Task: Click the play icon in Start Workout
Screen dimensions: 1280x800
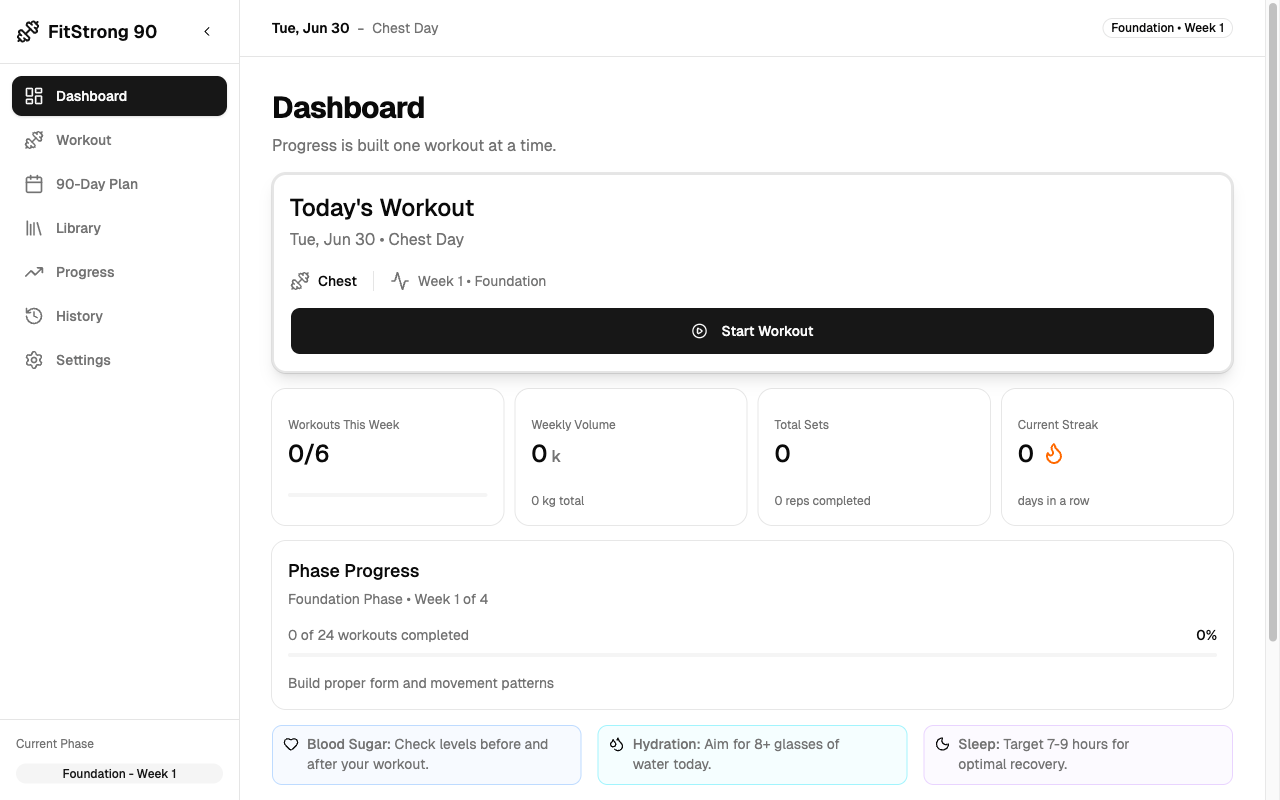Action: [x=700, y=331]
